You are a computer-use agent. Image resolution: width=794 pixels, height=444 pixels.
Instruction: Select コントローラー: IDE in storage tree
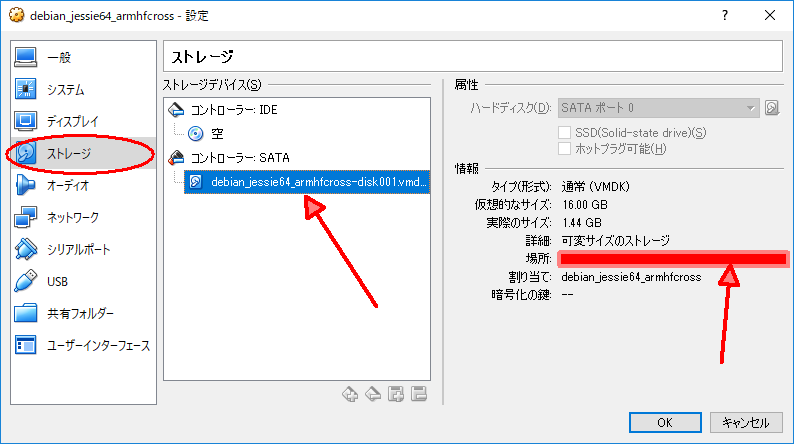pos(234,110)
